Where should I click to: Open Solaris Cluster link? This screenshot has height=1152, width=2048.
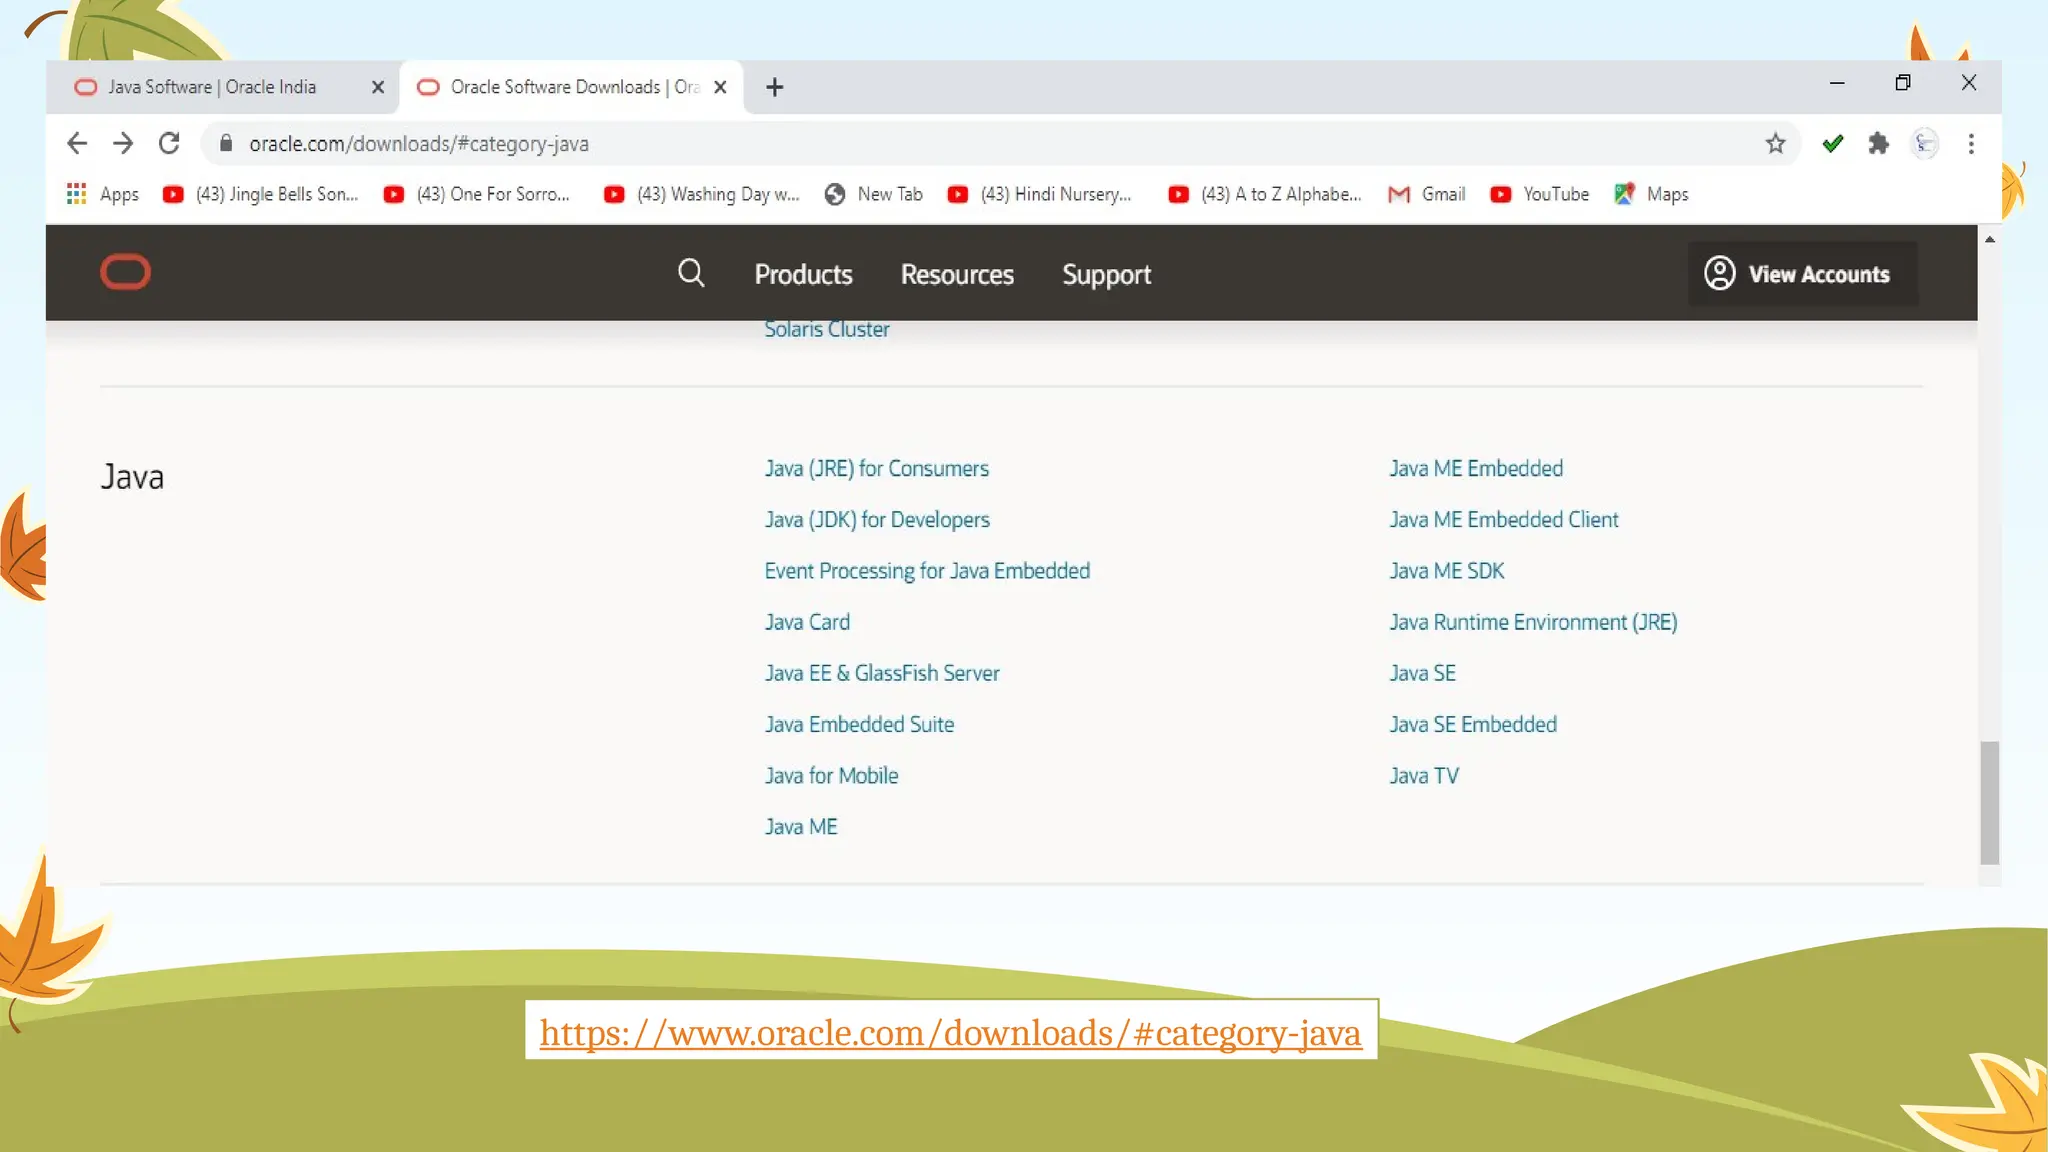tap(827, 329)
